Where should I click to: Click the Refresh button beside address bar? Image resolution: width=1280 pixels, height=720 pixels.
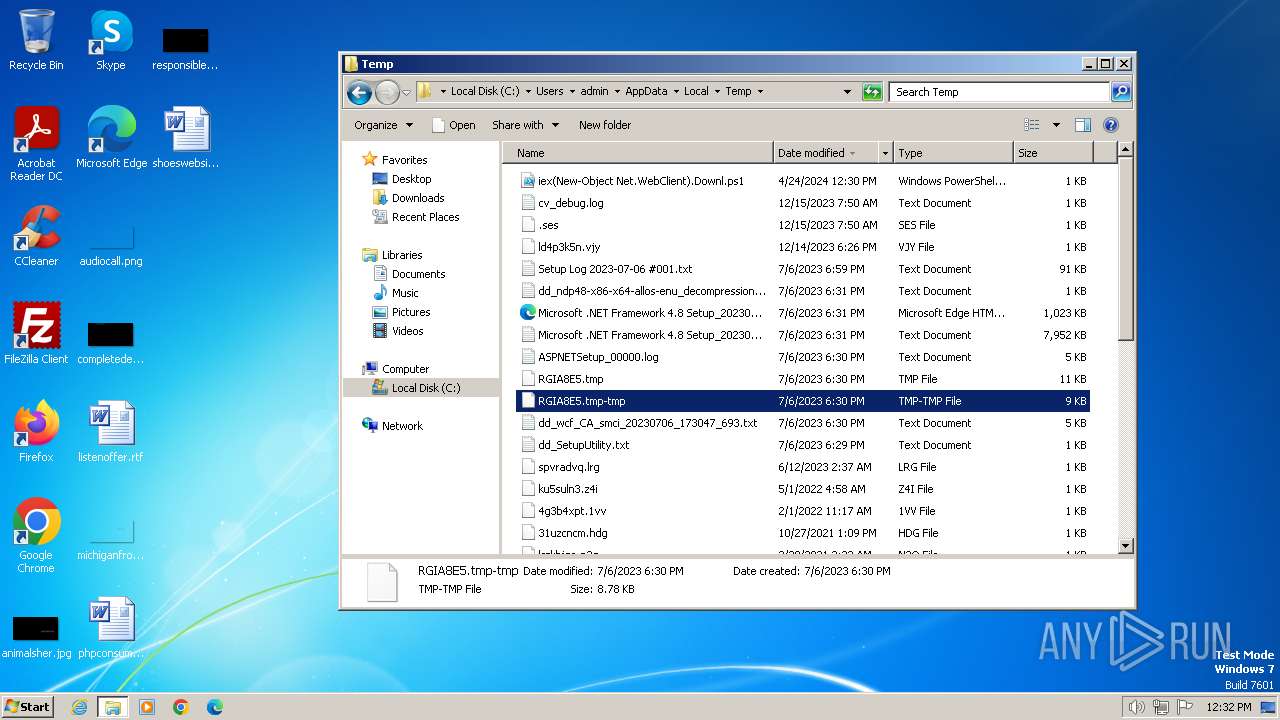tap(872, 92)
